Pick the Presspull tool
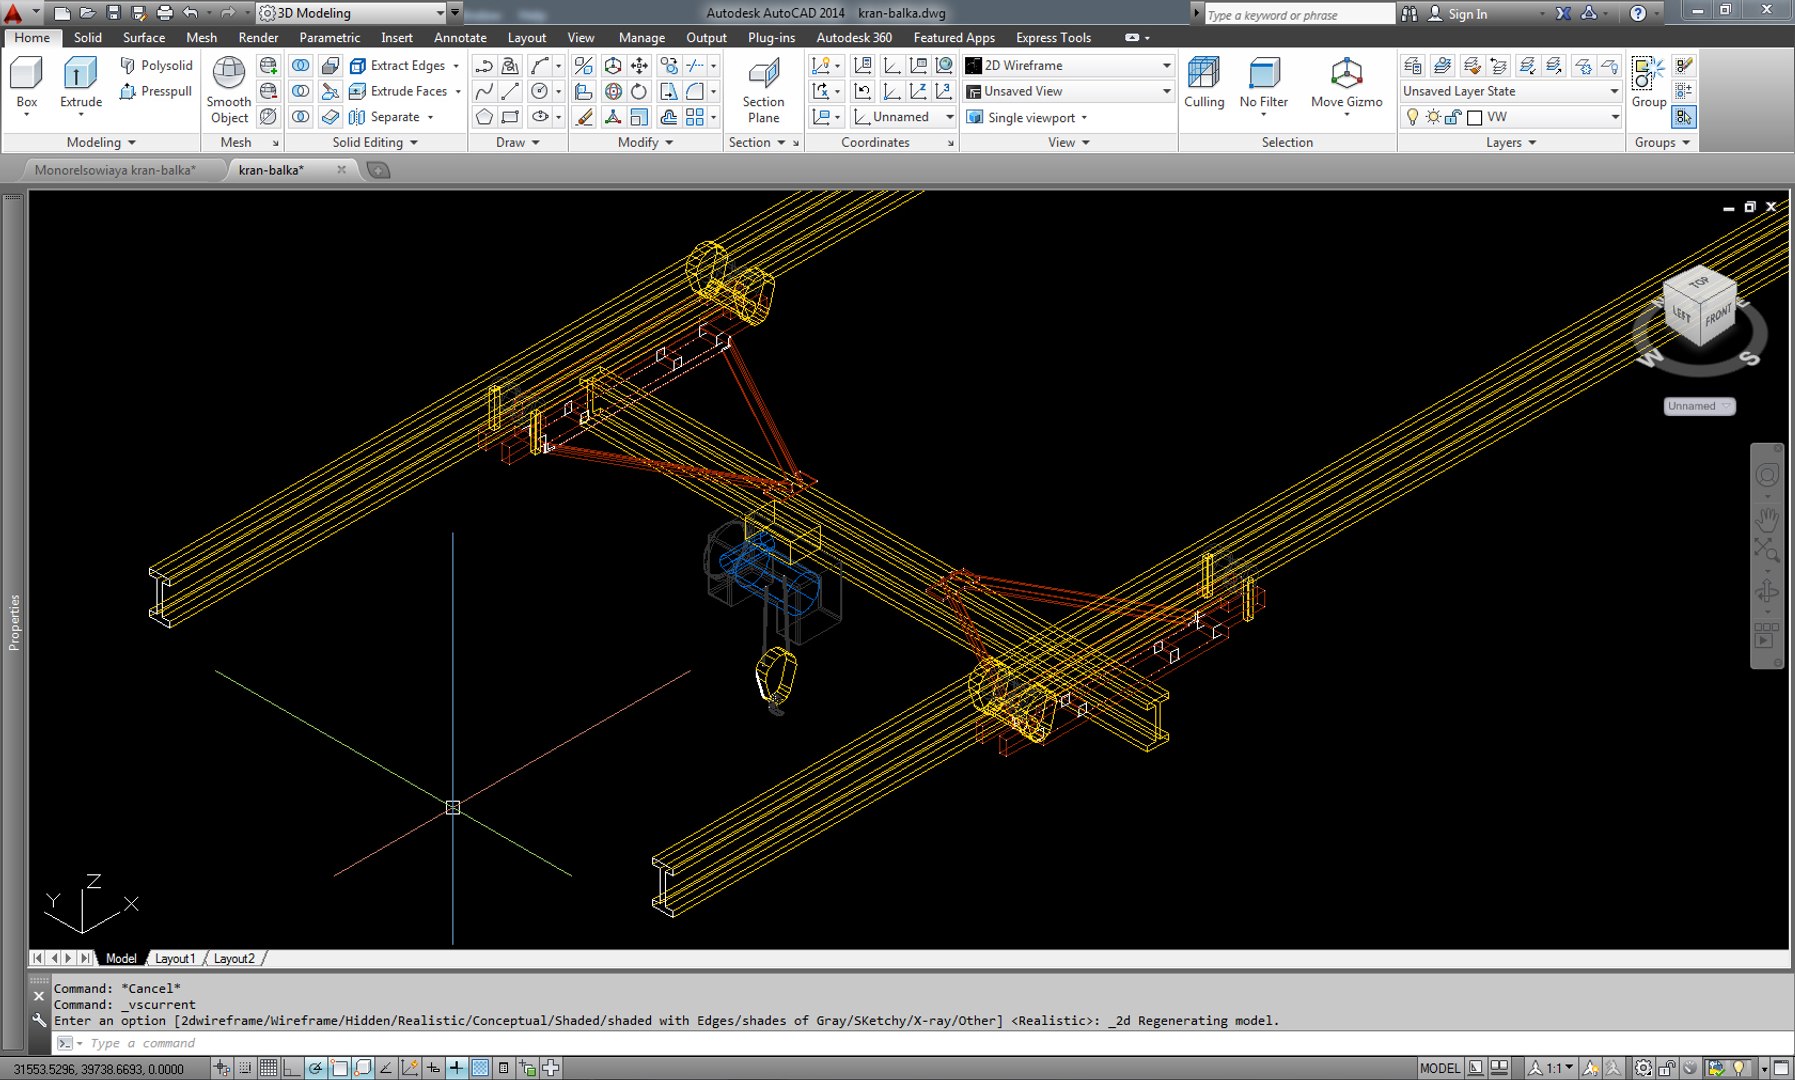1795x1080 pixels. [x=156, y=91]
